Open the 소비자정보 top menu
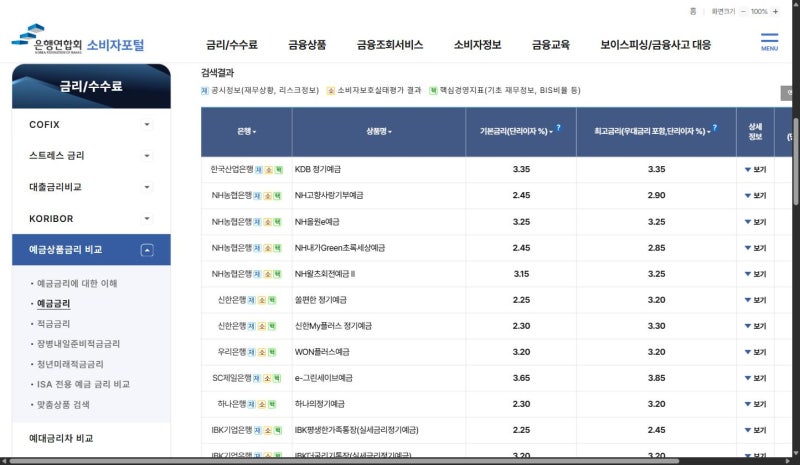 coord(478,45)
